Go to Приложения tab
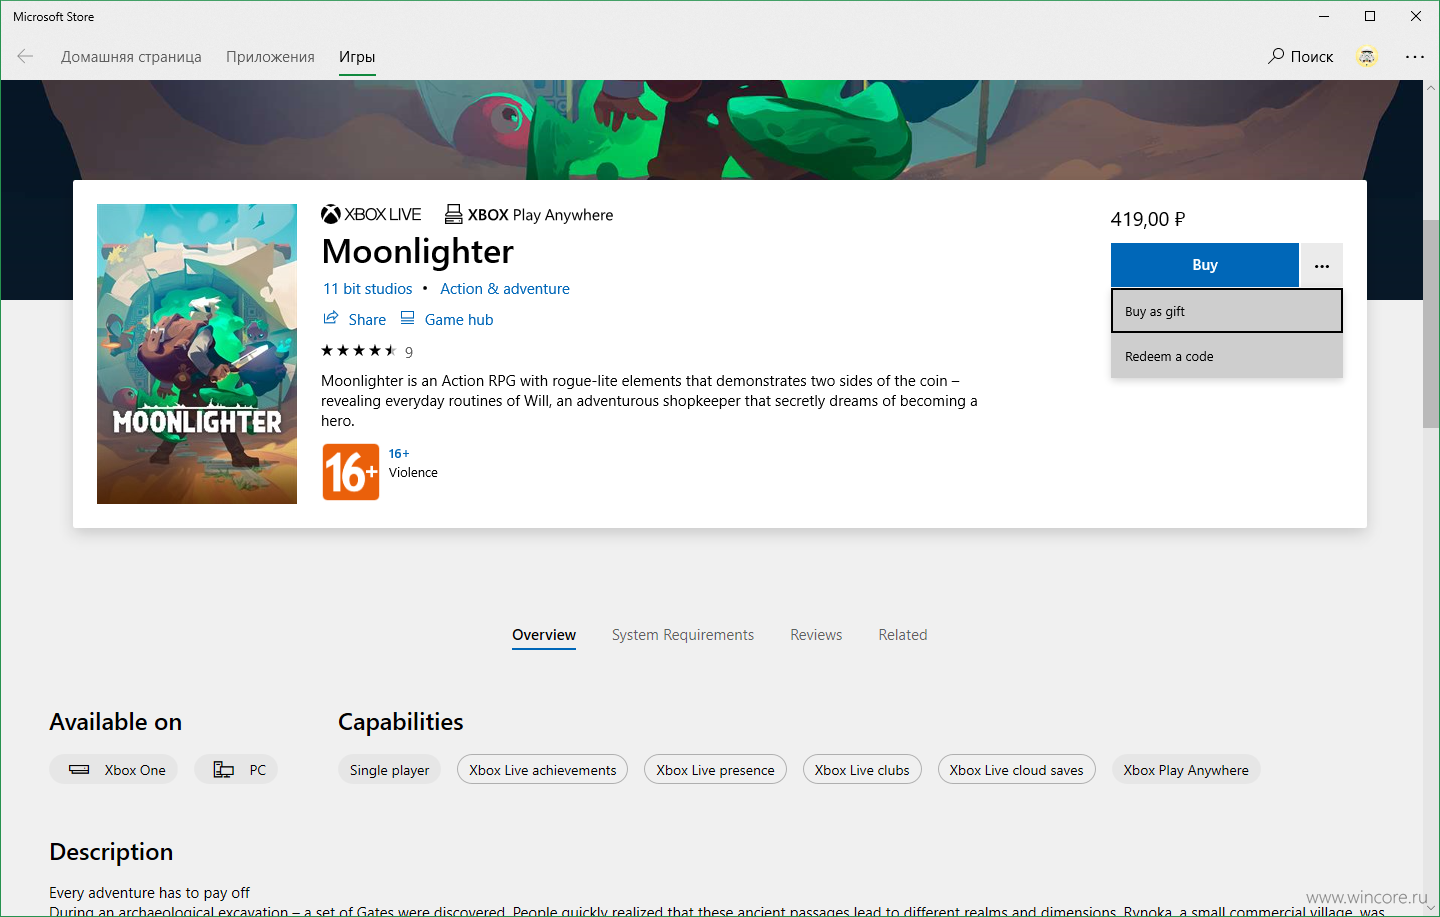The height and width of the screenshot is (917, 1440). 270,57
